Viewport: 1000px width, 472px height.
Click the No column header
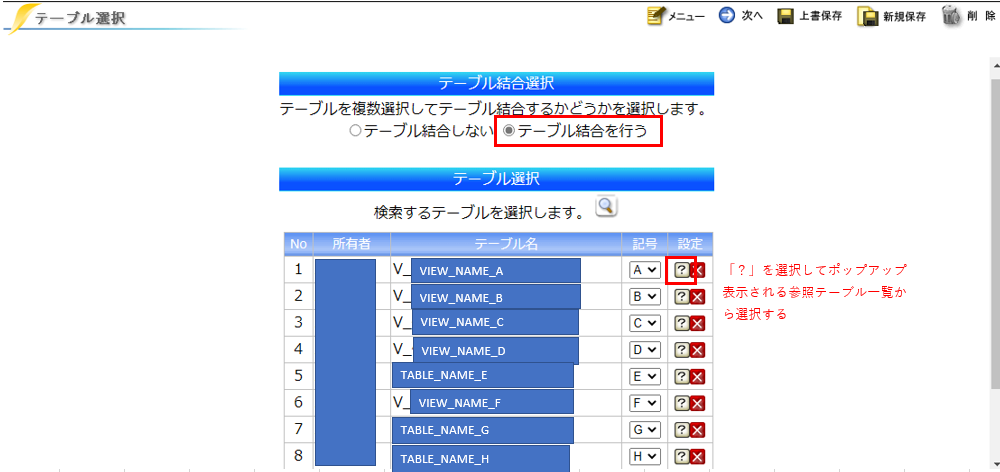tap(298, 244)
